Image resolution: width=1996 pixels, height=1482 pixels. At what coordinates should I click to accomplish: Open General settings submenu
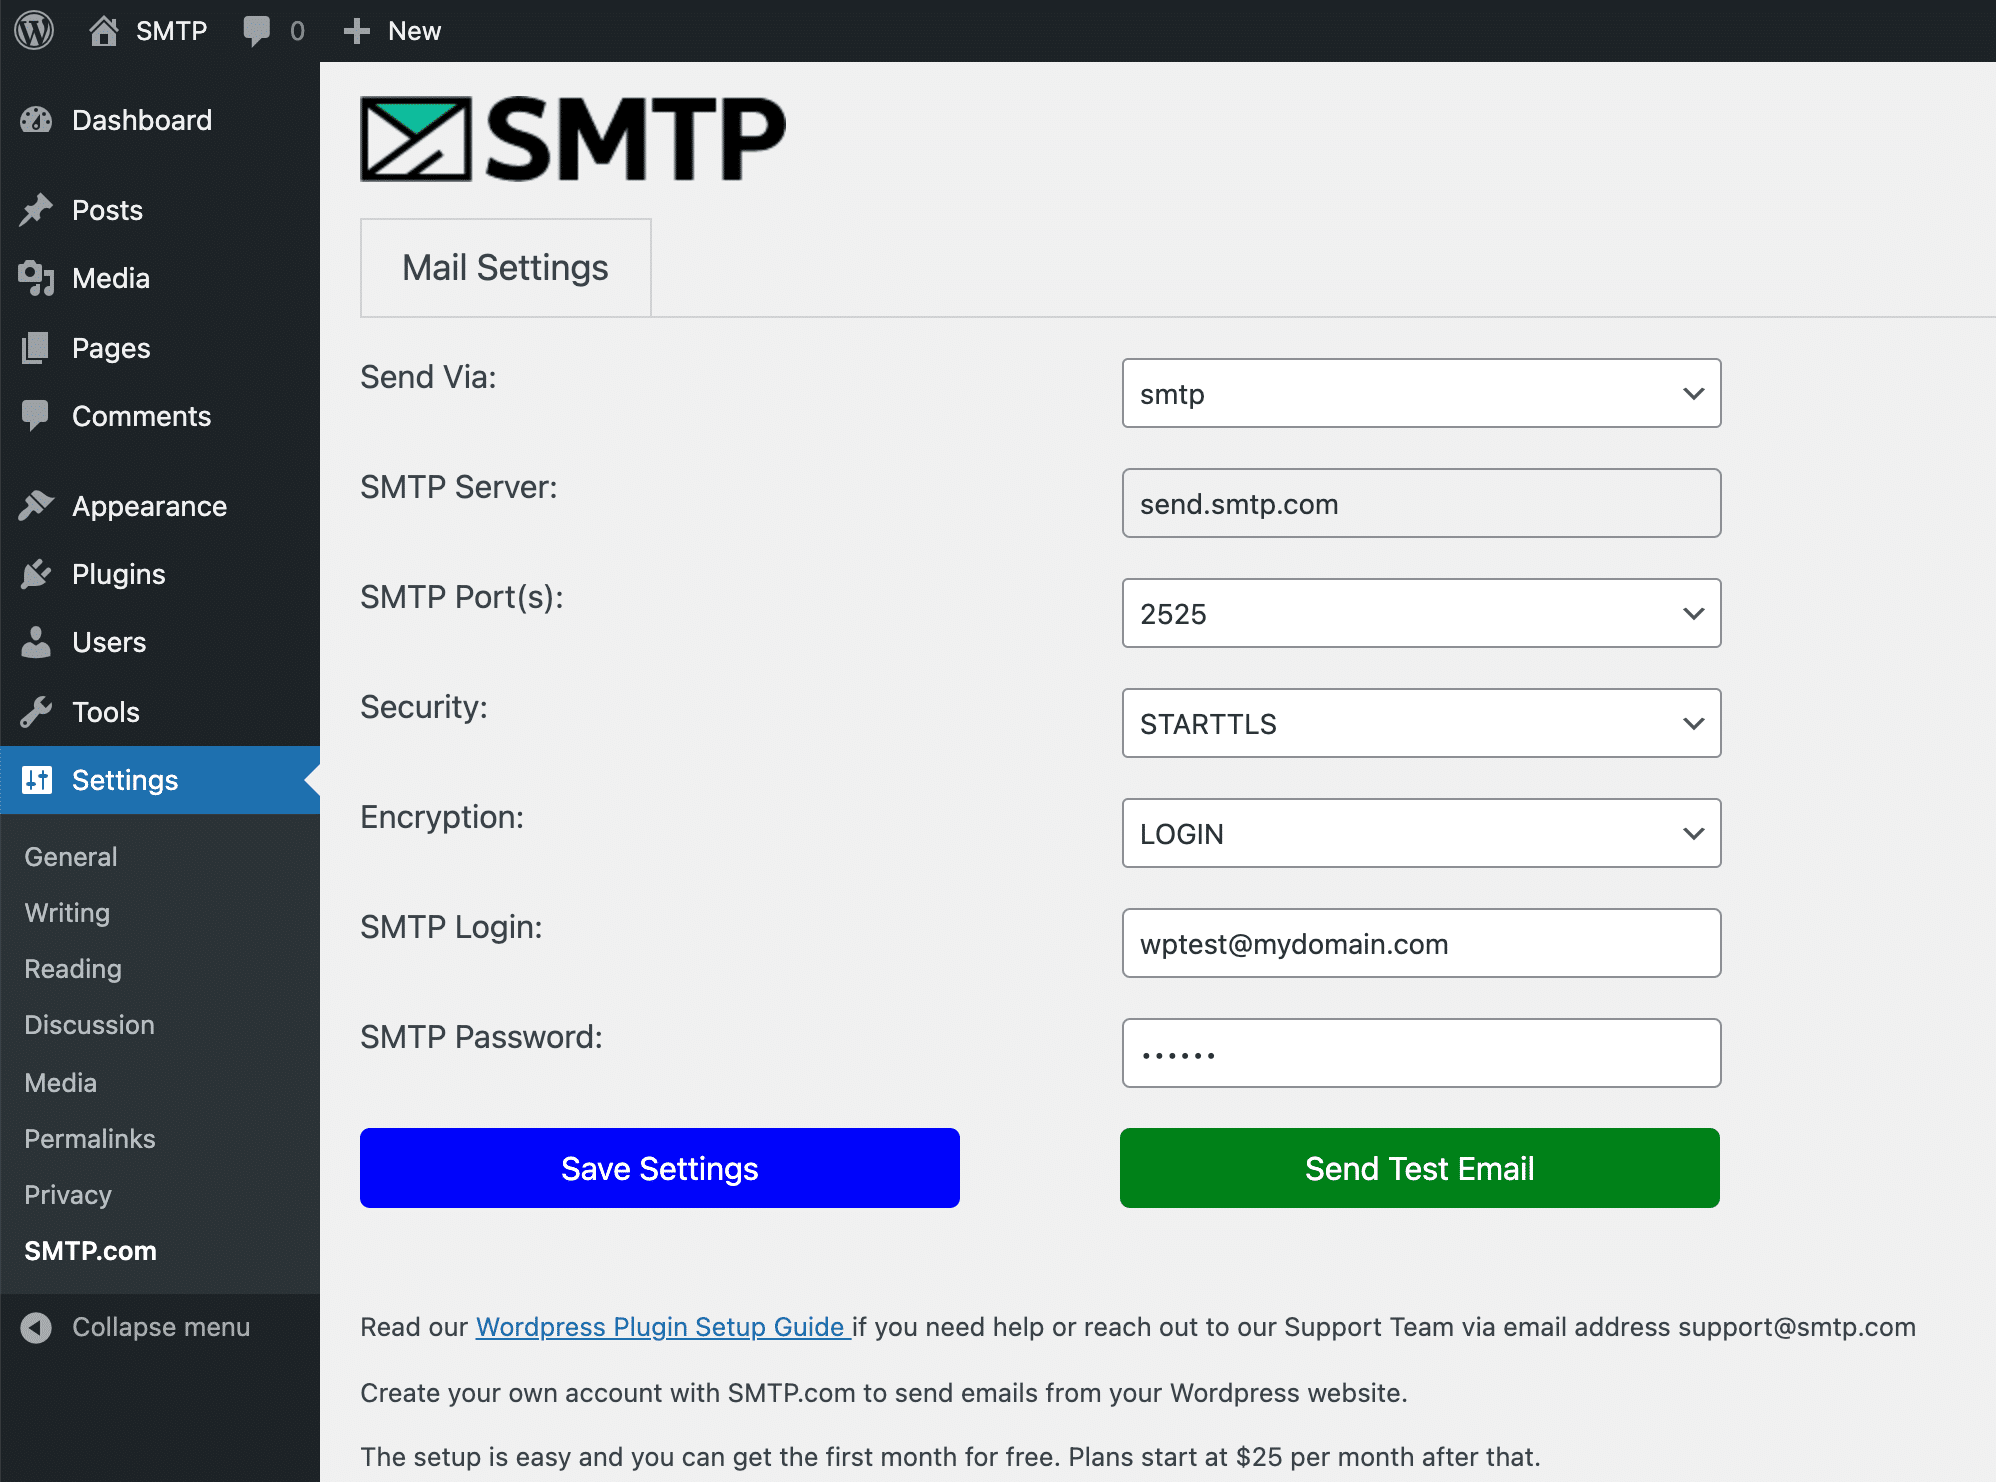click(x=71, y=857)
